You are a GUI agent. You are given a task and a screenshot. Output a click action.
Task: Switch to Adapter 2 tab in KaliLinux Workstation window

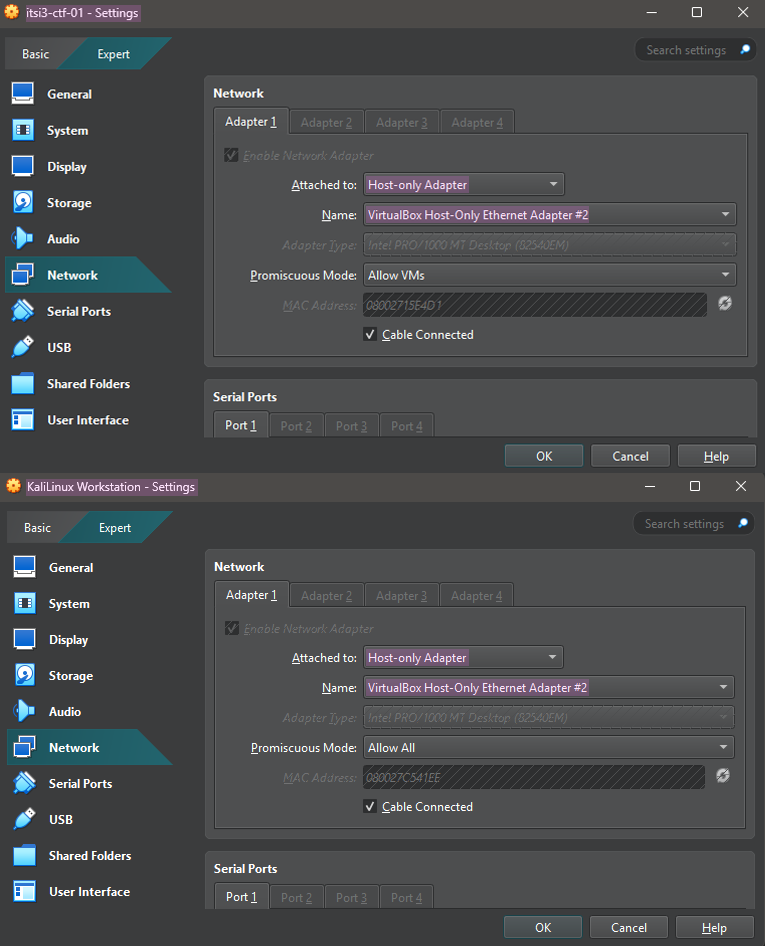click(326, 595)
